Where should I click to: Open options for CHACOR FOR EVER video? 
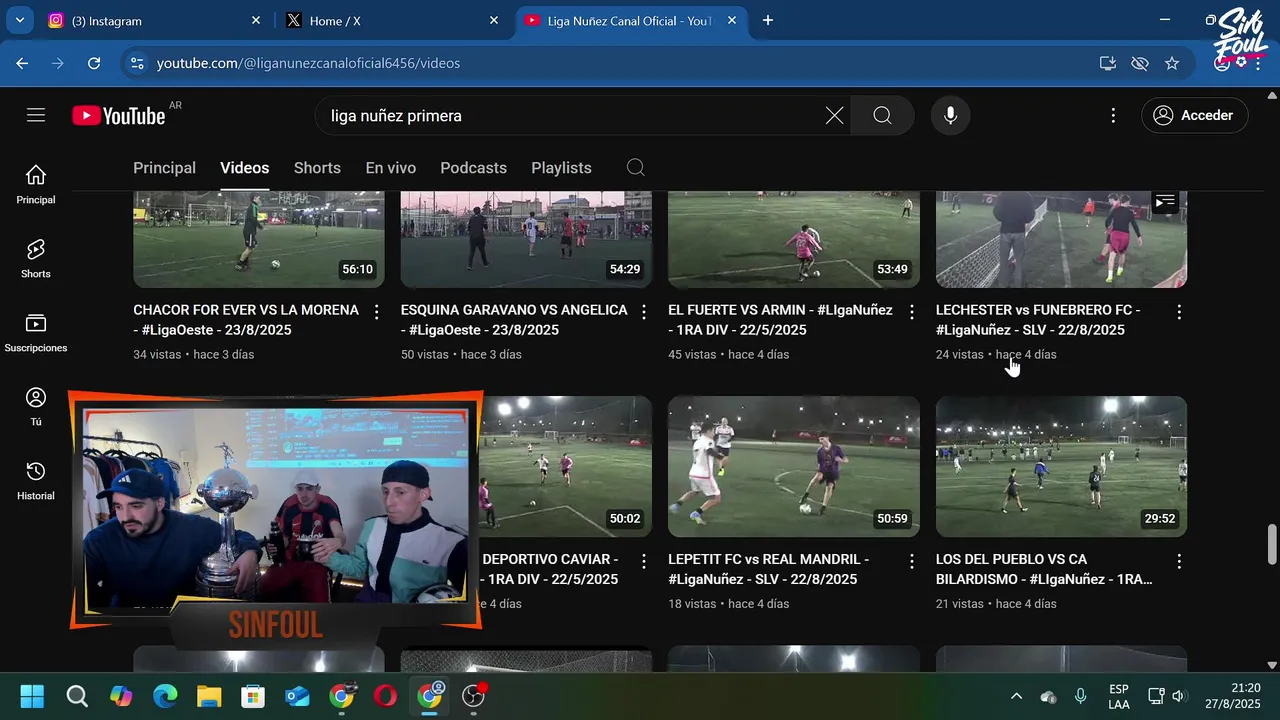point(377,312)
